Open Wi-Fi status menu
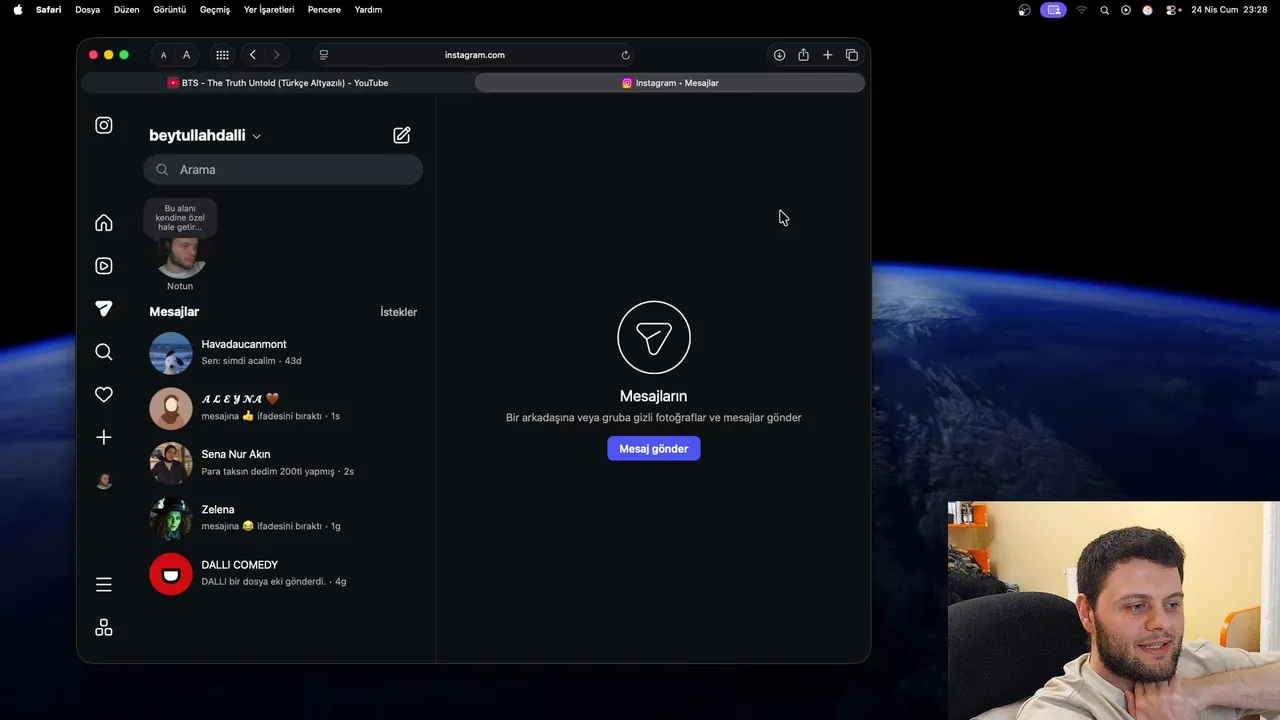 (x=1081, y=10)
